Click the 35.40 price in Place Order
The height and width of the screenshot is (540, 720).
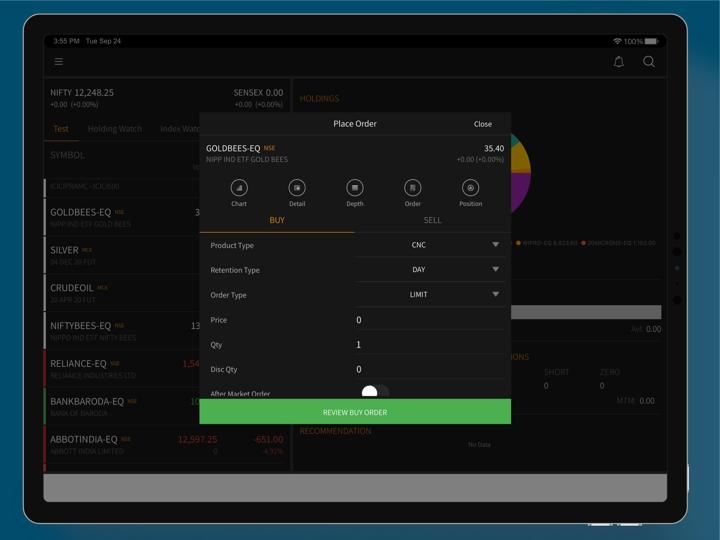coord(494,148)
